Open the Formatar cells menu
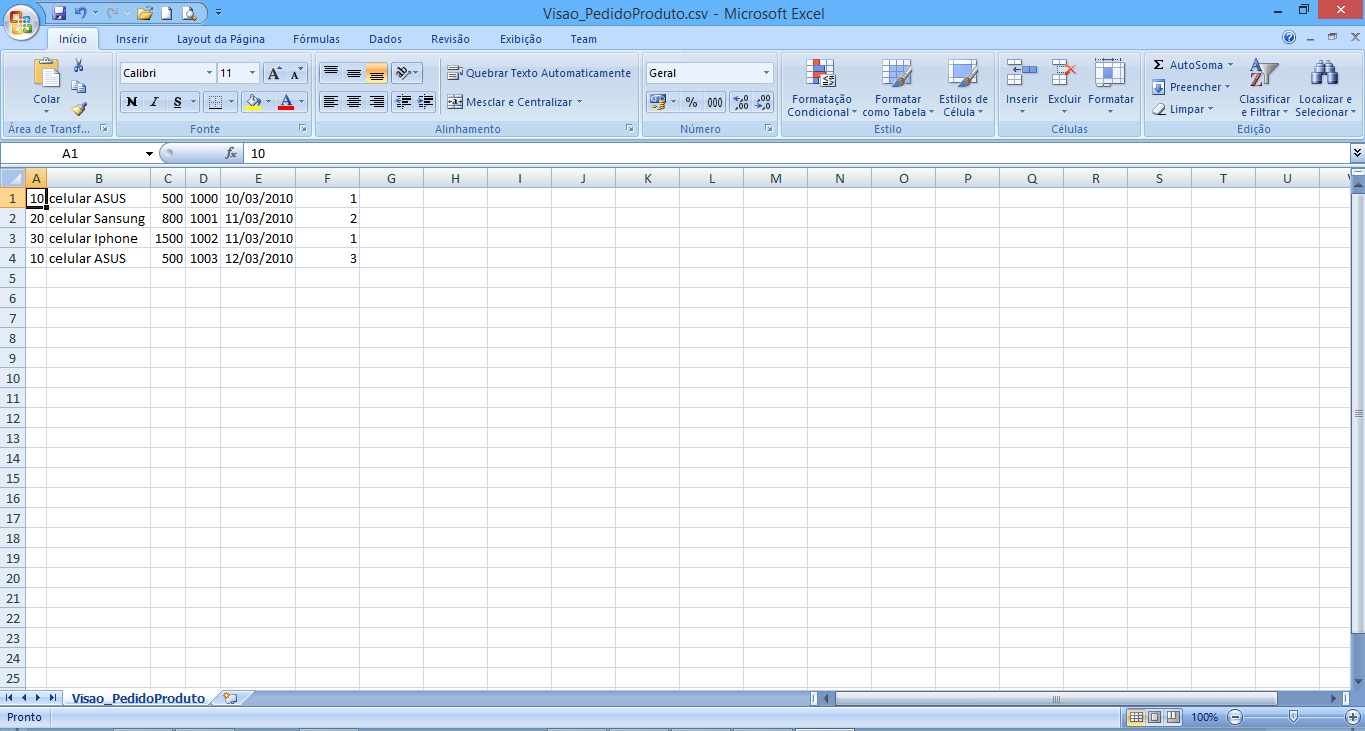Image resolution: width=1365 pixels, height=731 pixels. pos(1110,88)
